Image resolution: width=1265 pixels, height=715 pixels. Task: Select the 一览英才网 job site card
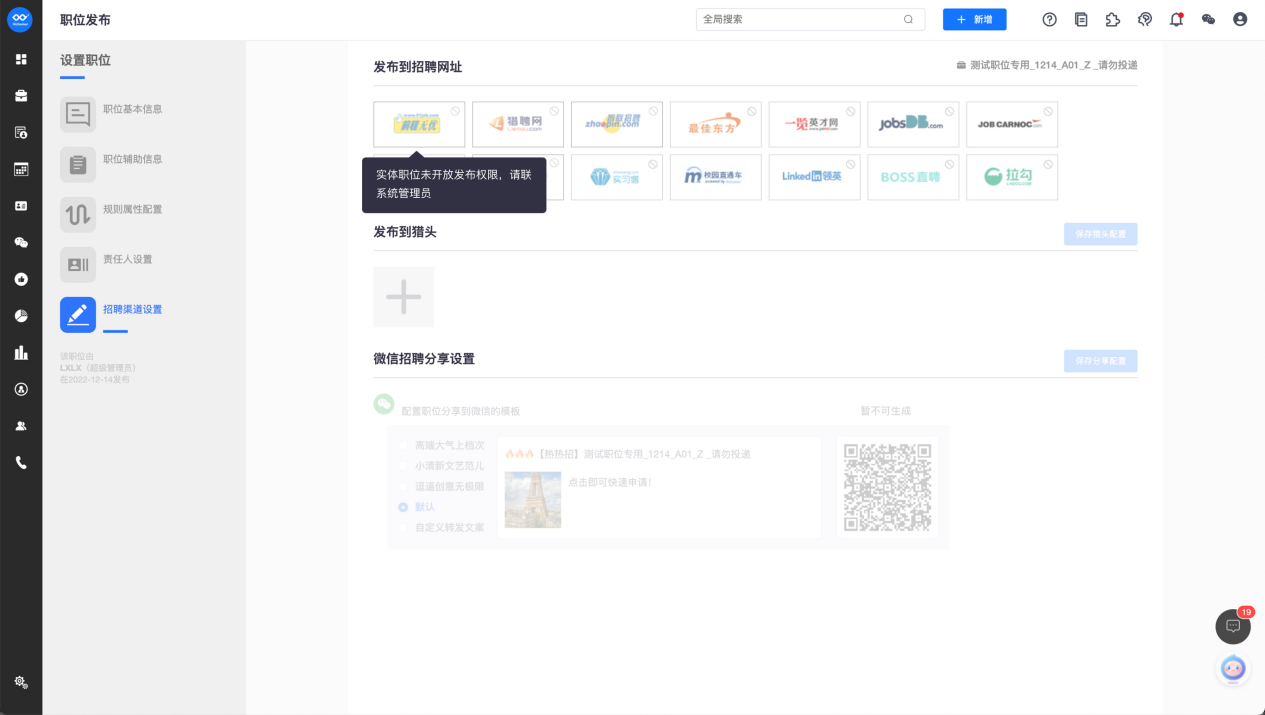[814, 124]
